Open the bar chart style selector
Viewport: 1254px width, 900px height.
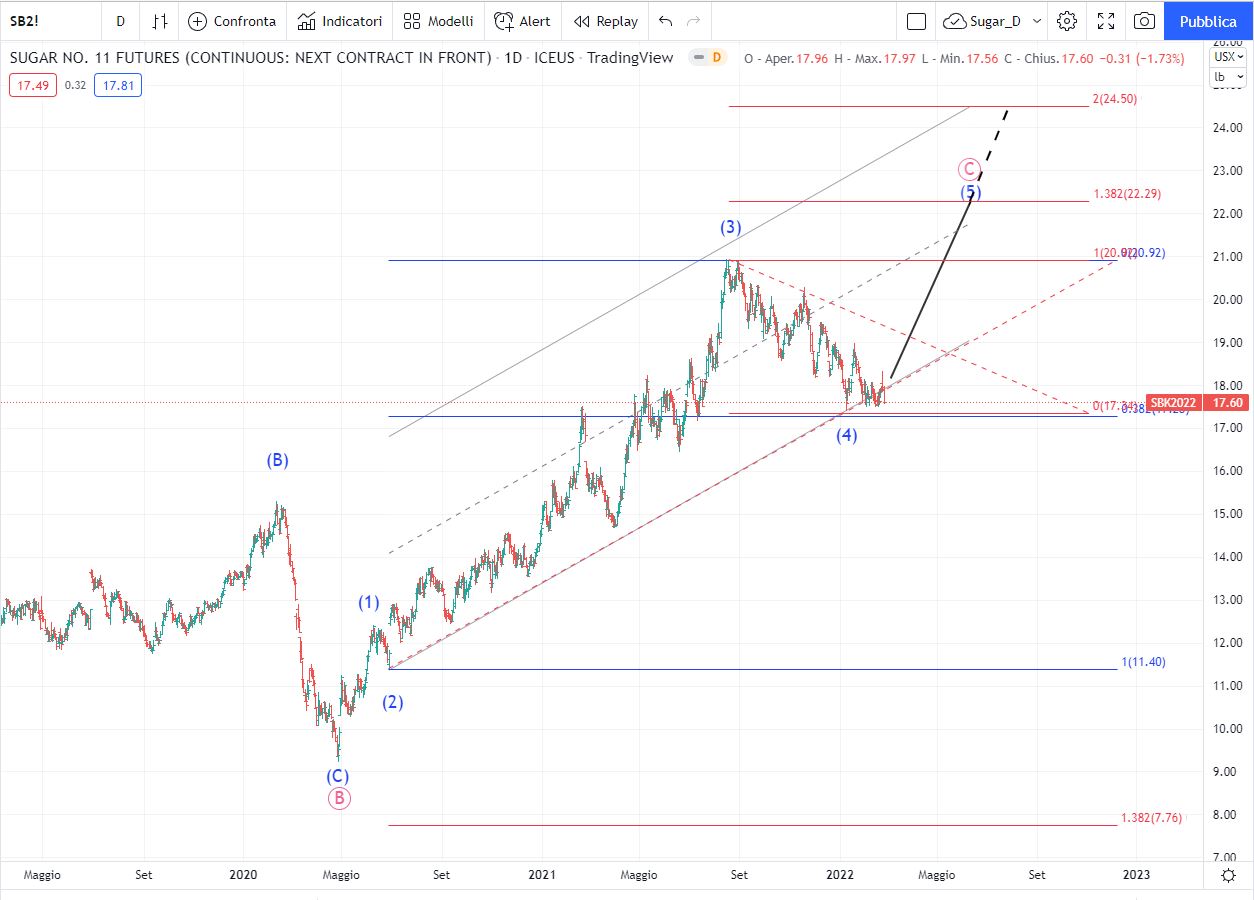(160, 21)
